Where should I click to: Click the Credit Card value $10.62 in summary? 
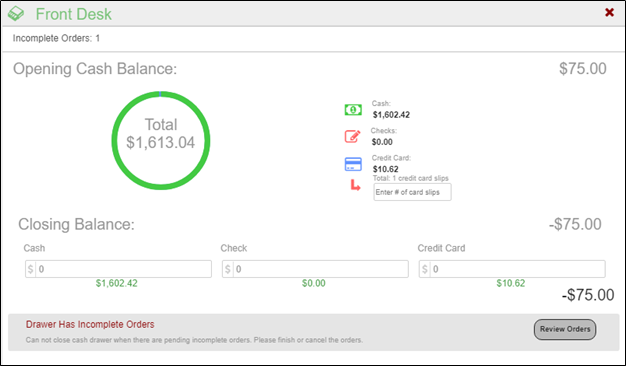(x=385, y=169)
